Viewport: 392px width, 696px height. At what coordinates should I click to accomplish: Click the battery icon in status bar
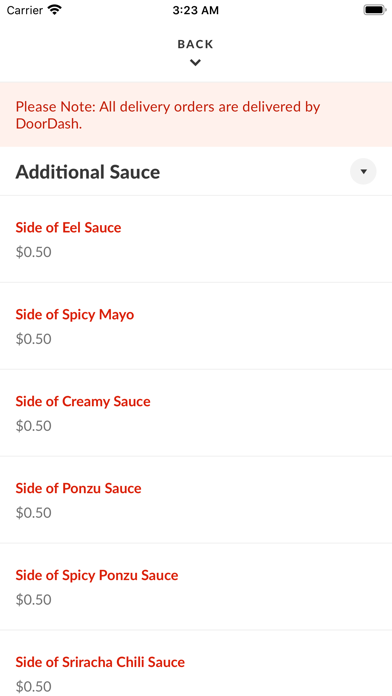coord(375,10)
